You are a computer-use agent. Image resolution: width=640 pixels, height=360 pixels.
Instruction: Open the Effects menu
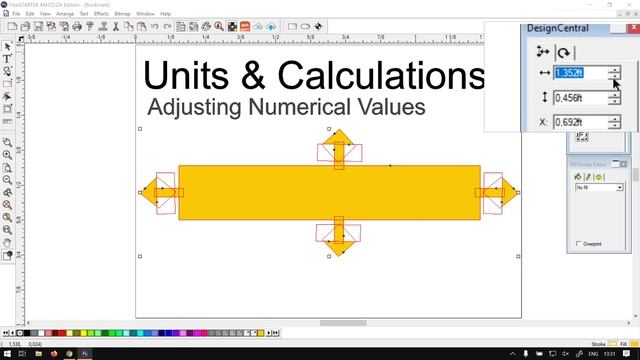pyautogui.click(x=101, y=14)
